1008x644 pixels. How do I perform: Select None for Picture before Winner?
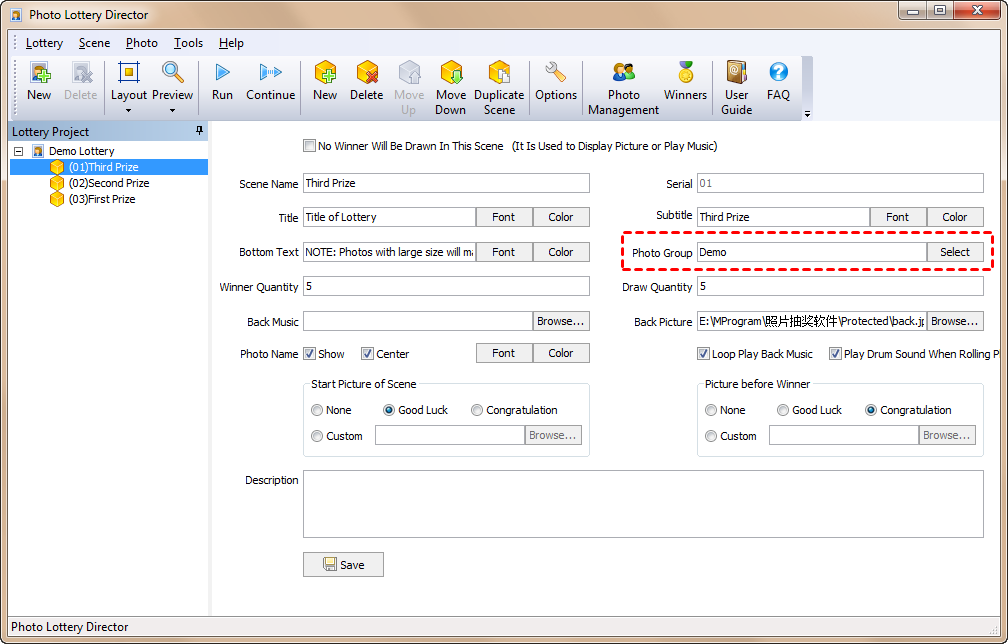coord(711,410)
